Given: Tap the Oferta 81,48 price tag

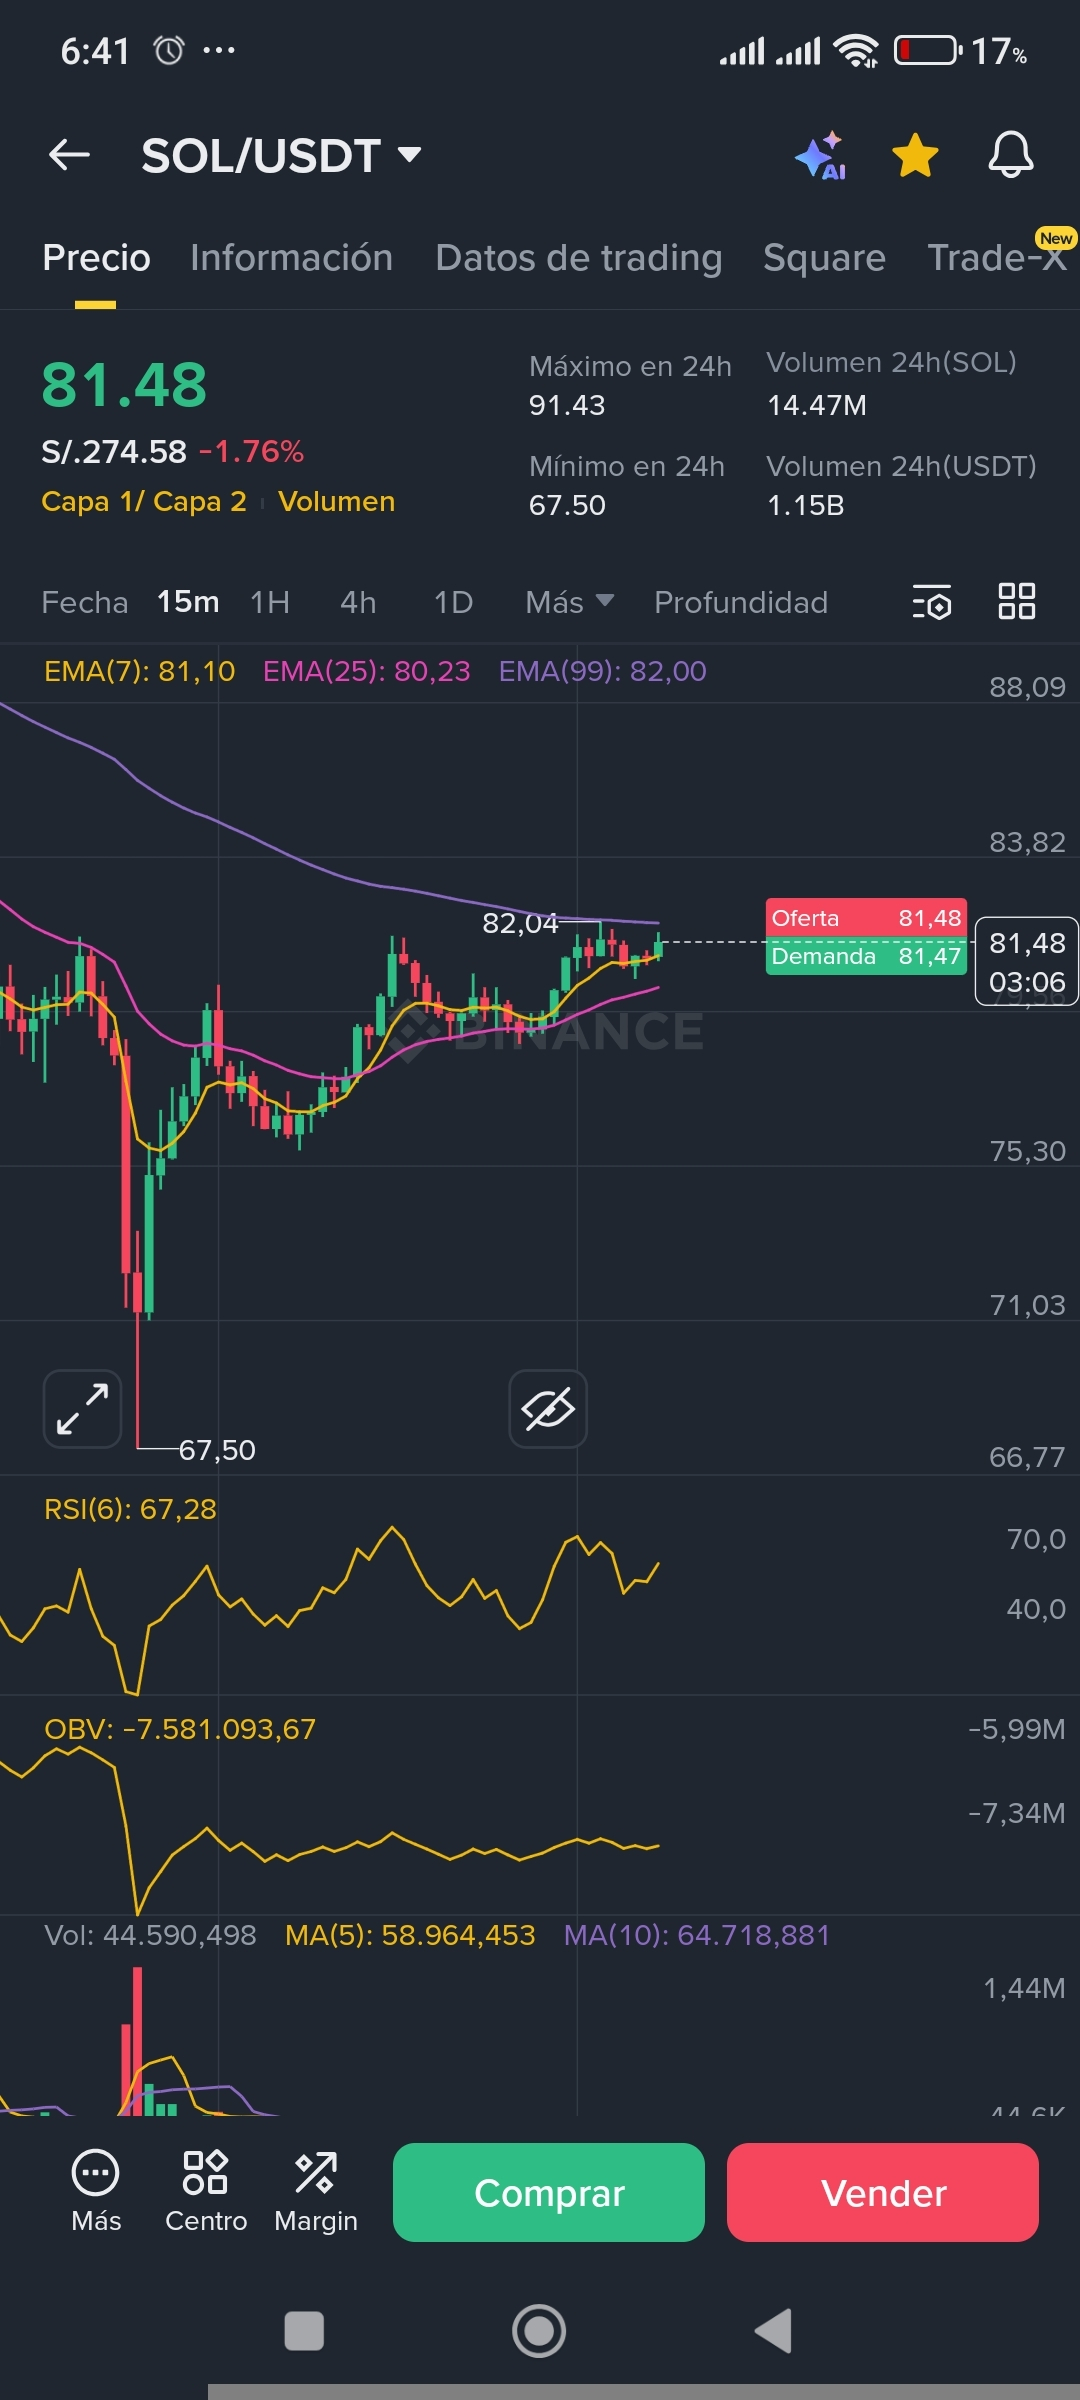Looking at the screenshot, I should pyautogui.click(x=866, y=918).
